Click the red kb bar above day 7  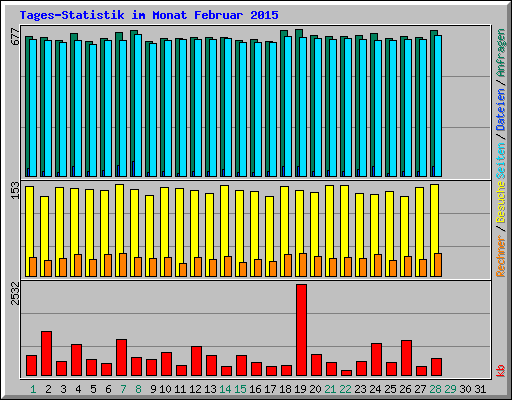121,358
